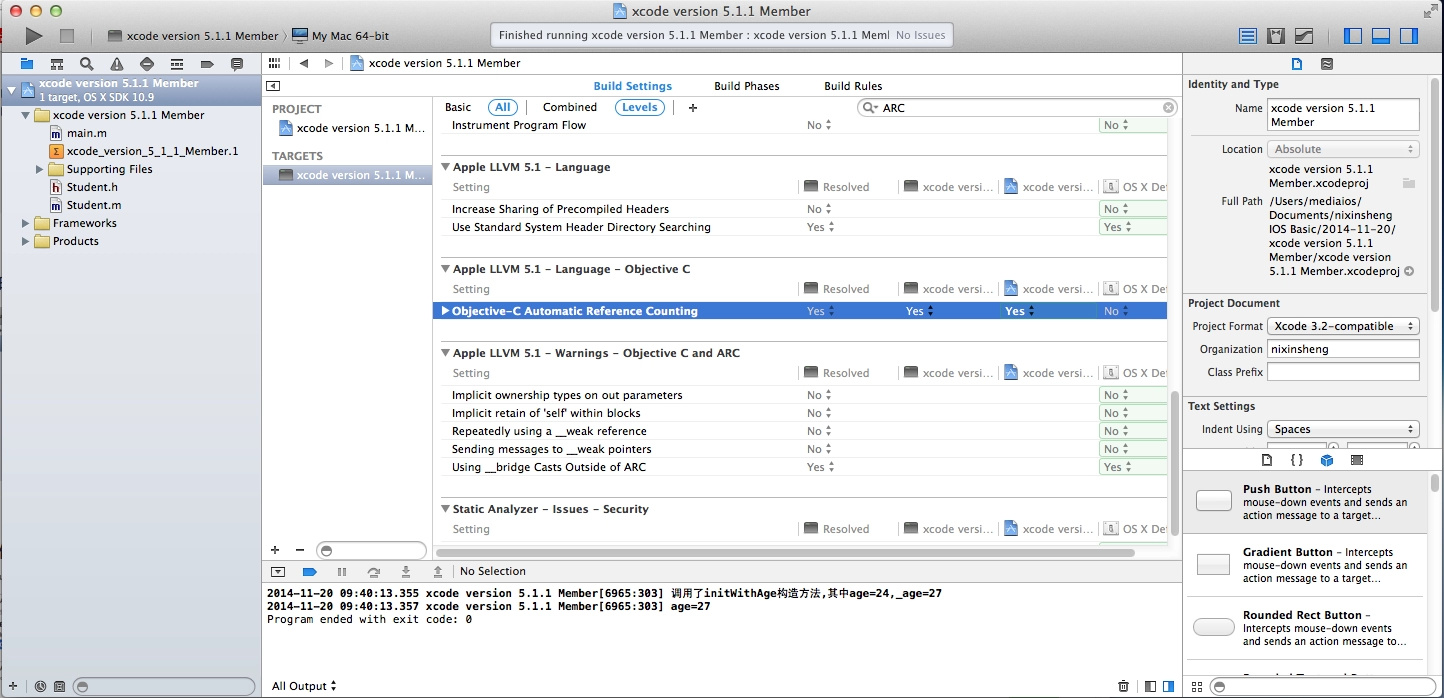Hide the project and targets list
The image size is (1444, 698).
point(273,86)
